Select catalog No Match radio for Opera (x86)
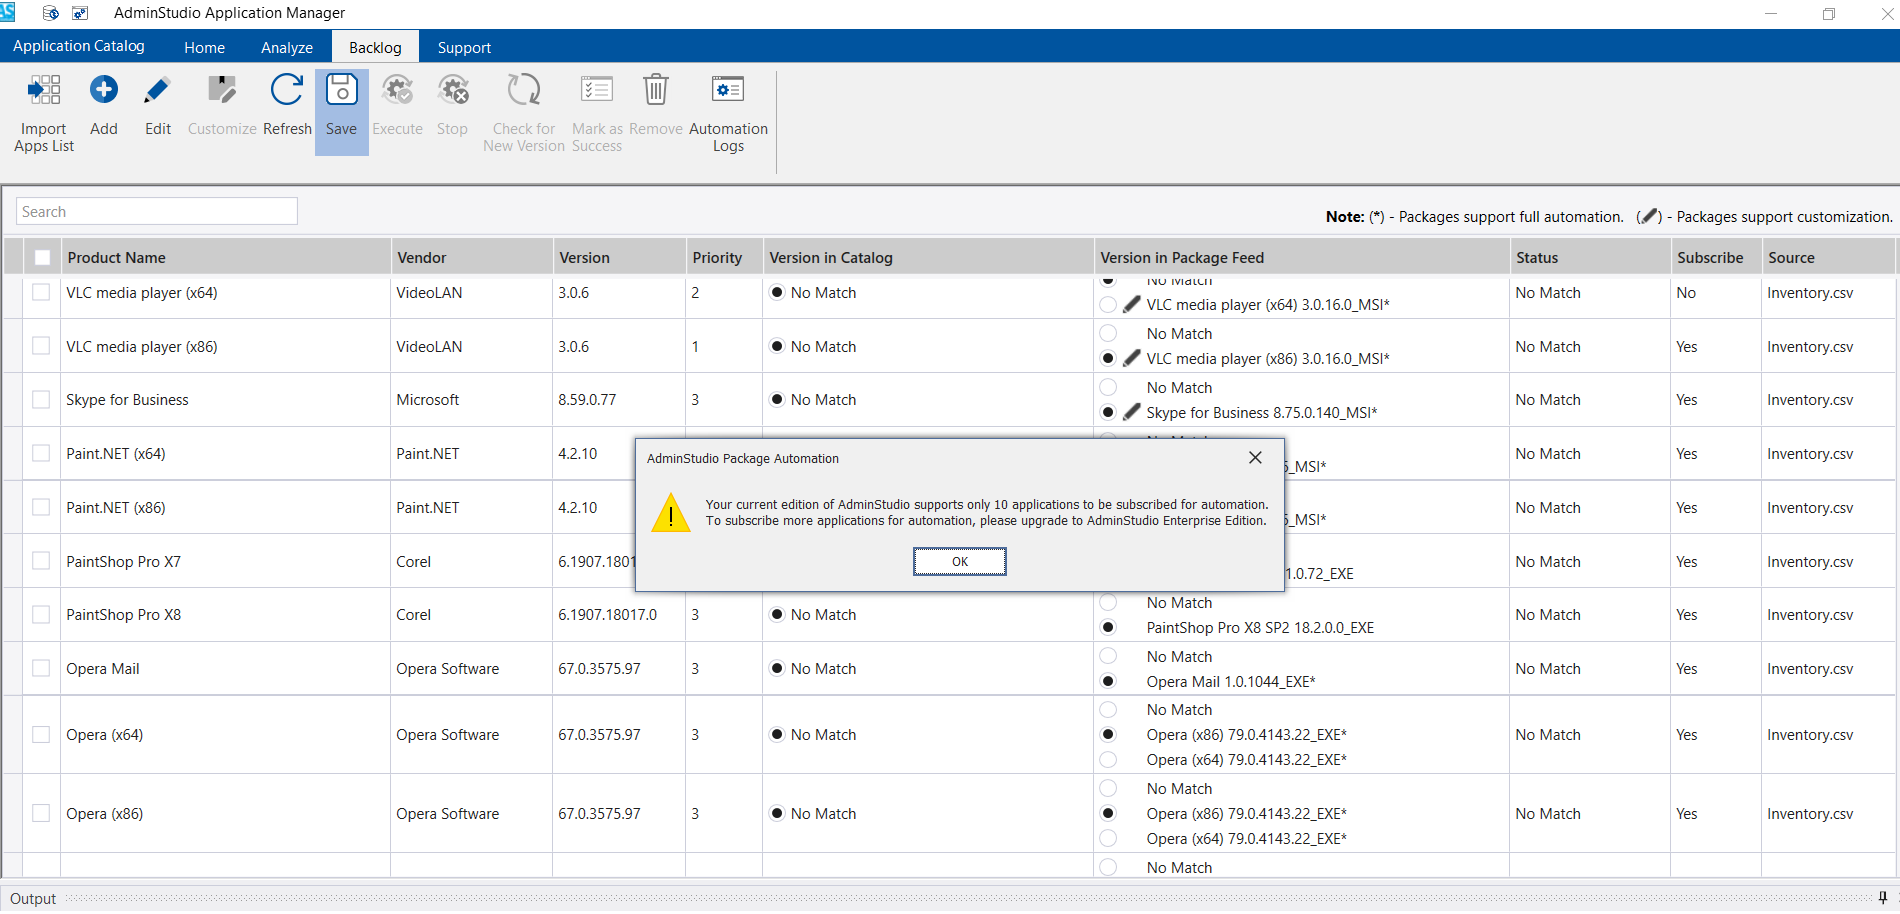The image size is (1900, 914). click(777, 814)
